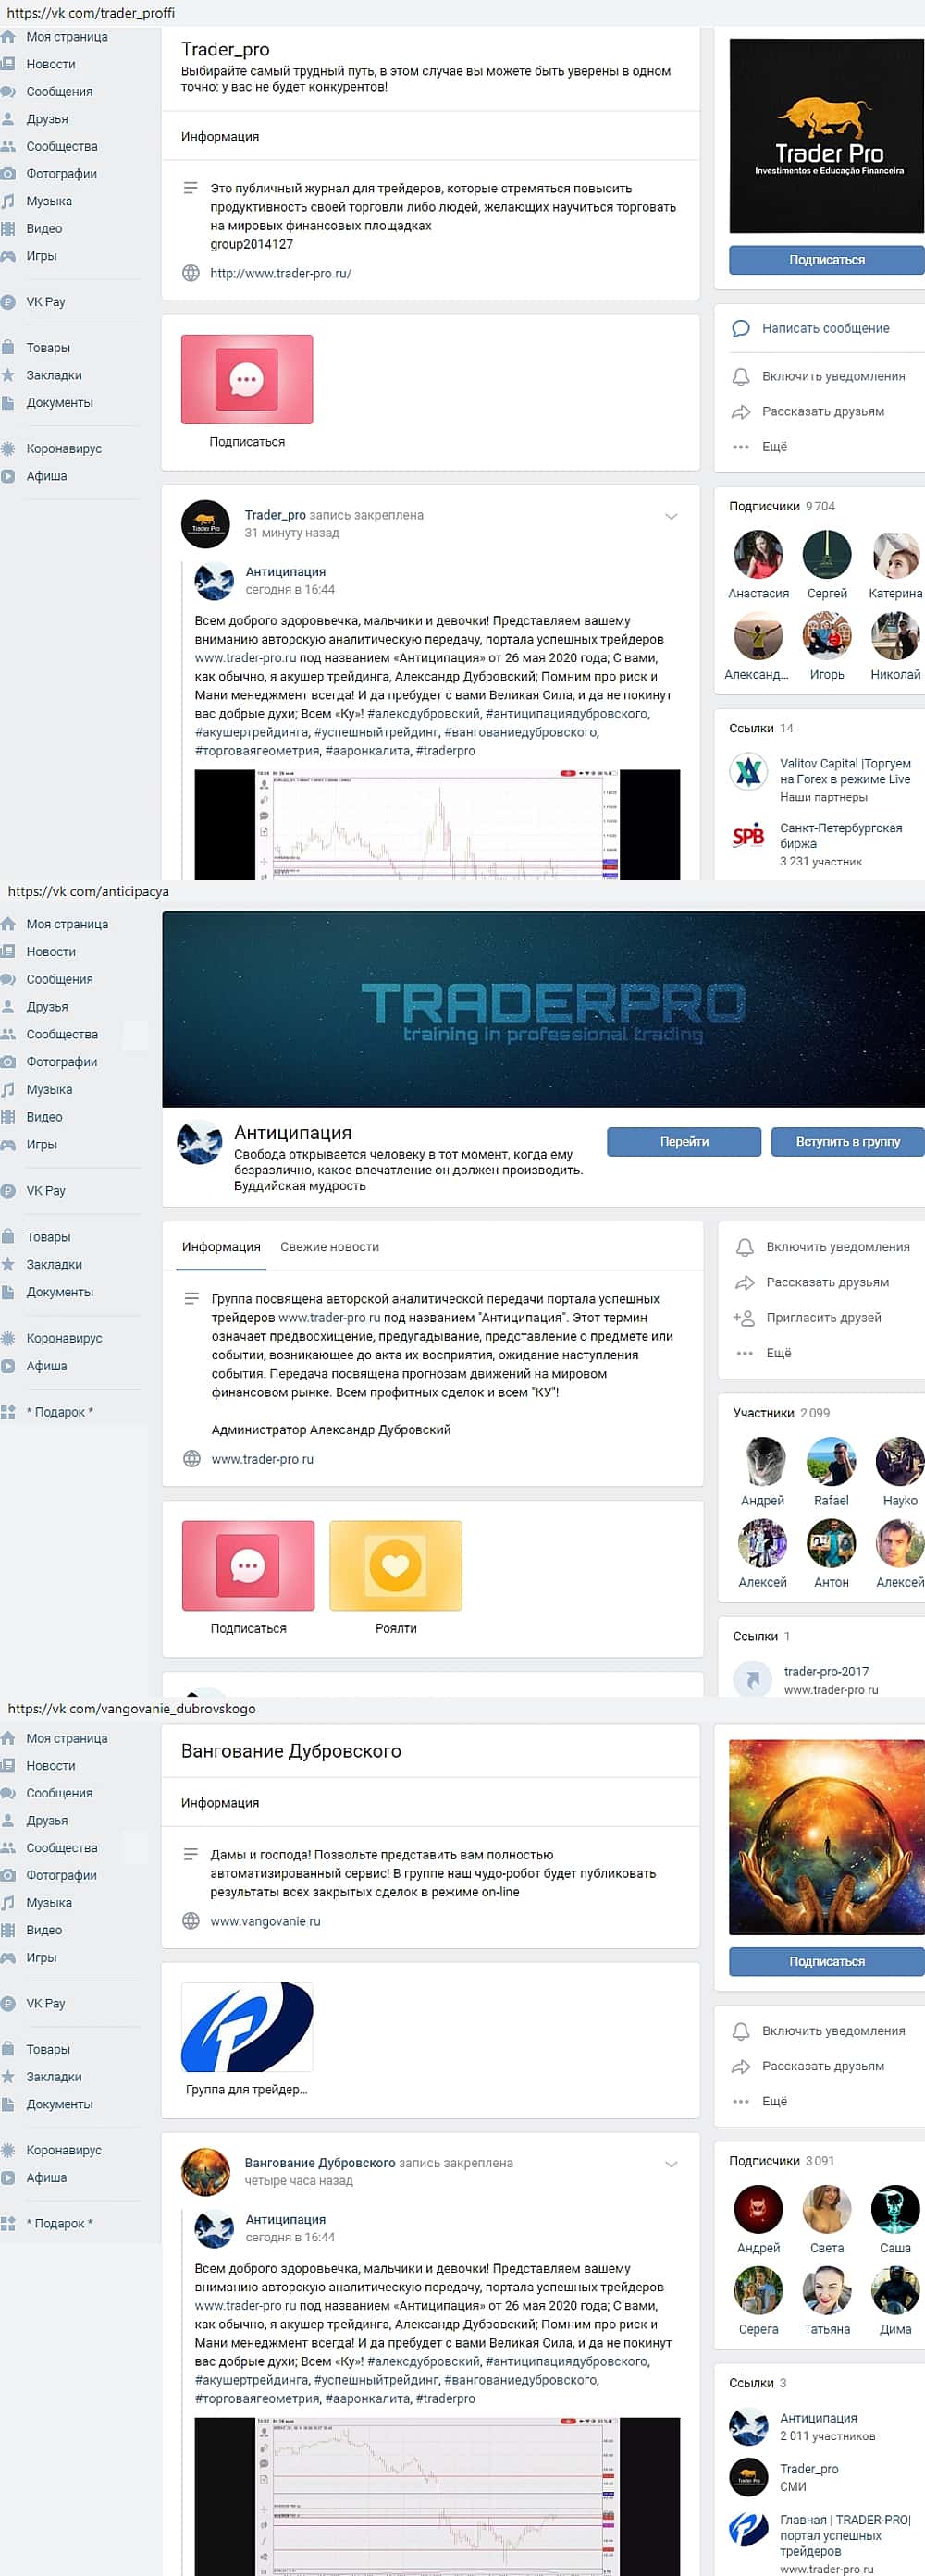This screenshot has width=925, height=2576.
Task: Click the Главная TRADER-PRO portal logo icon
Action: coord(748,2528)
